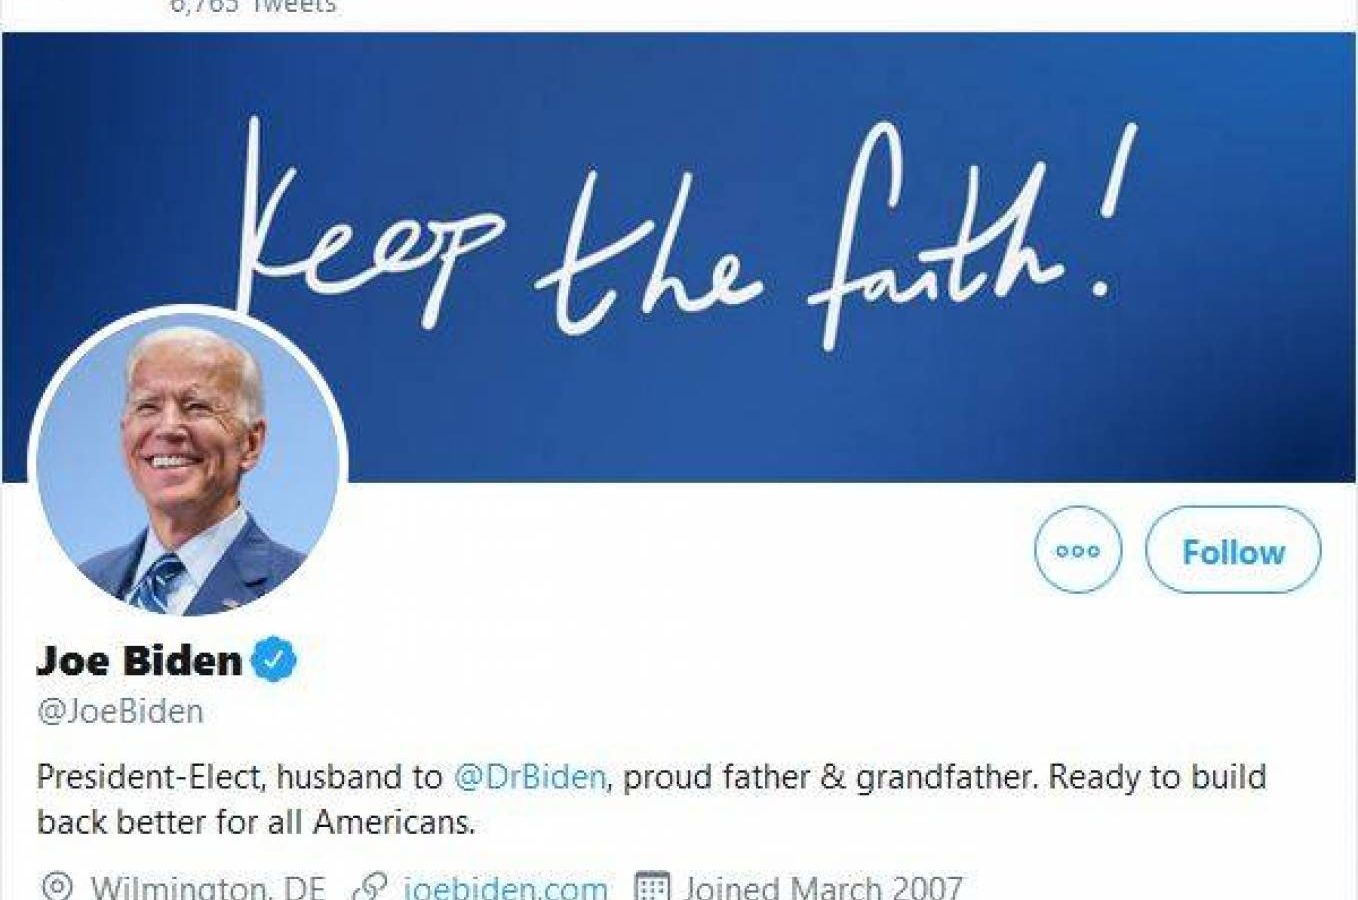Click the "Keep the faith!" handwritten banner text
The height and width of the screenshot is (900, 1358).
pyautogui.click(x=680, y=240)
